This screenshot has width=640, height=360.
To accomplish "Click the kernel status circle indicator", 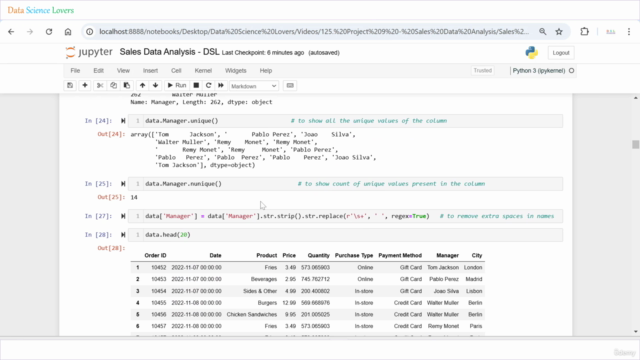I will (571, 71).
